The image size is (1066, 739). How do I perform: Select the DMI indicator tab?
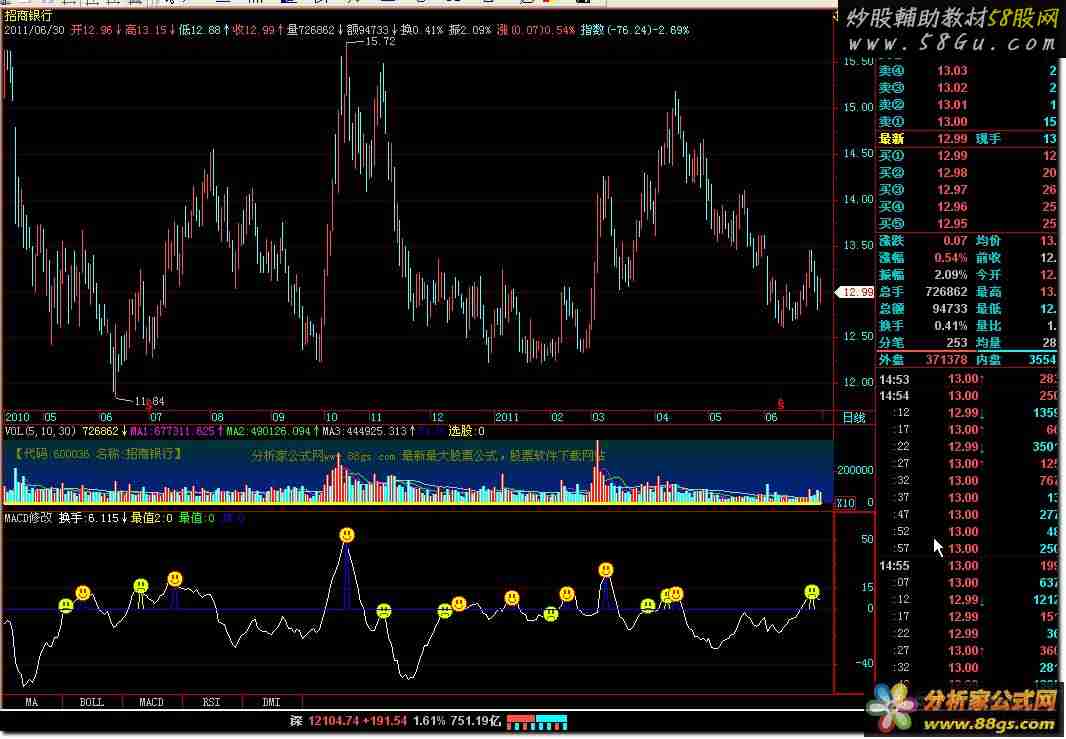point(271,702)
